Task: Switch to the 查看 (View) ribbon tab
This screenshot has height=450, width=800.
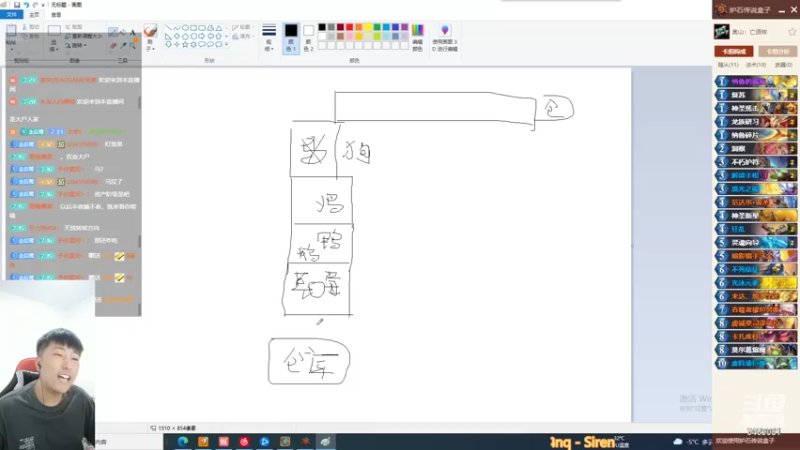Action: (56, 15)
